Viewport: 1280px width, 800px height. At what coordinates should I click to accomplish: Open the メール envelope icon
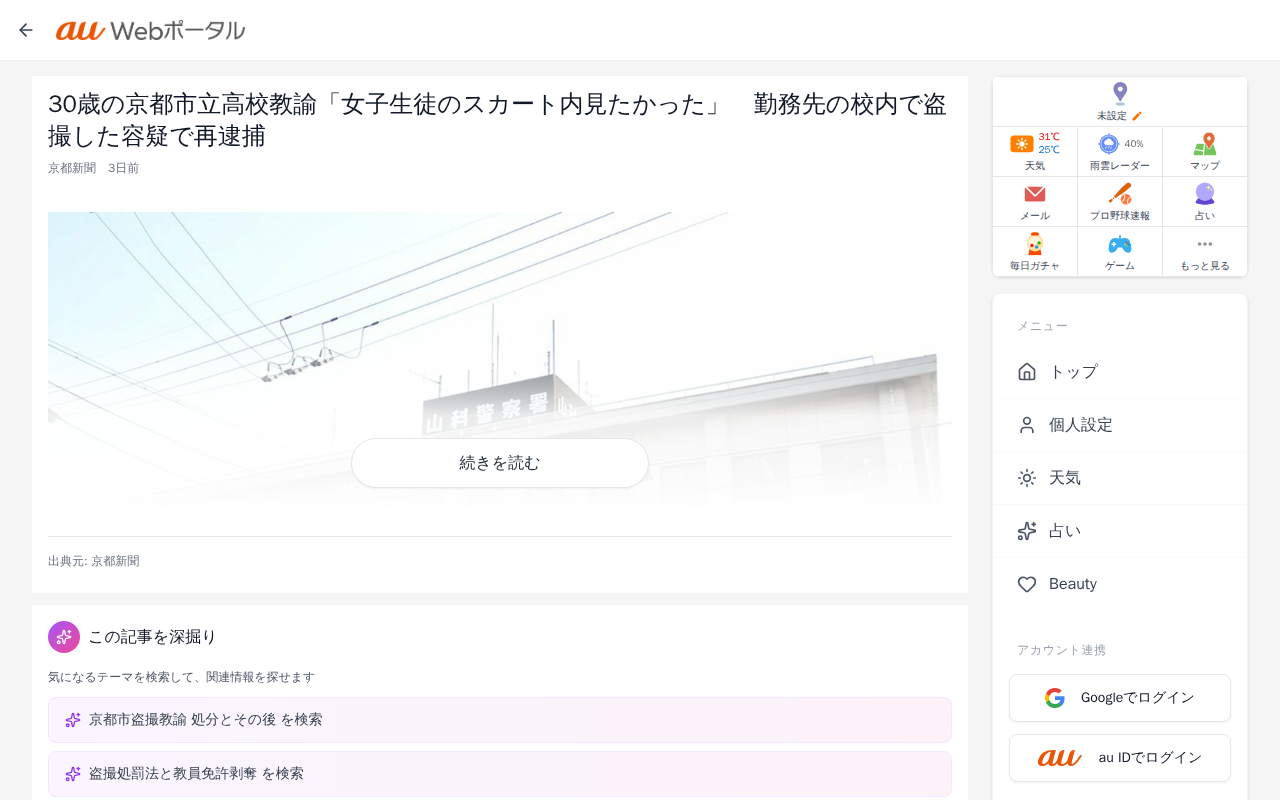click(x=1035, y=194)
